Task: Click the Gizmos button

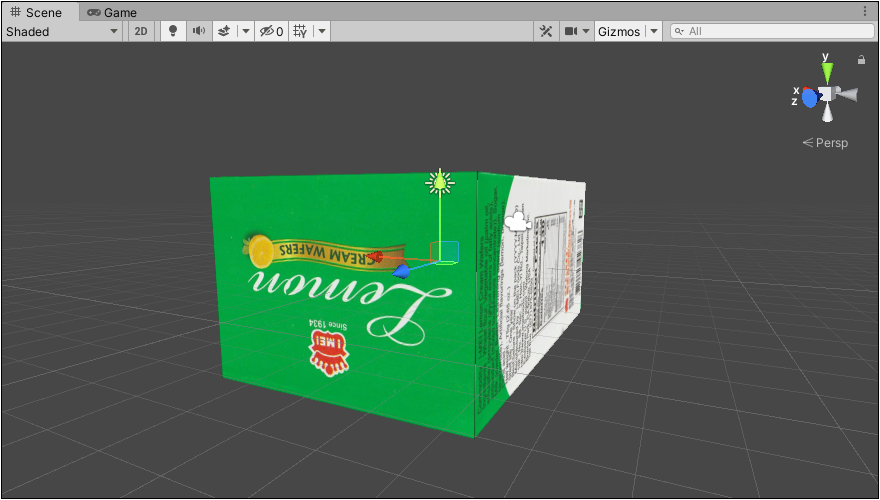Action: tap(619, 31)
